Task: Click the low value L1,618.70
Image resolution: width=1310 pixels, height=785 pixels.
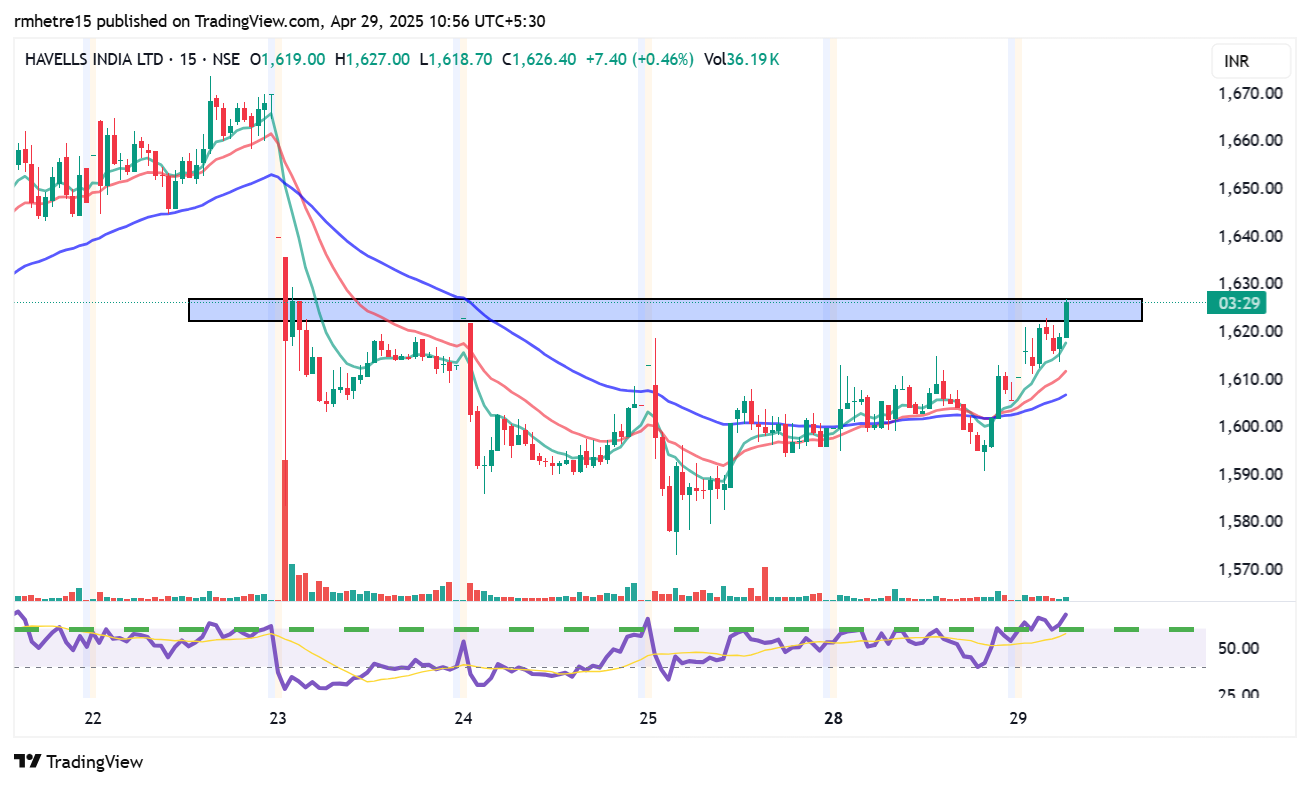Action: tap(455, 59)
